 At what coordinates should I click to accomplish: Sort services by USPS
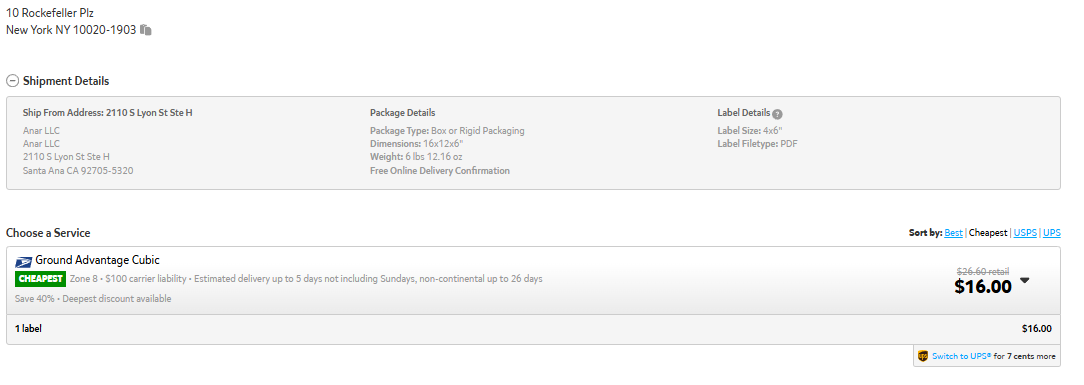(1025, 233)
